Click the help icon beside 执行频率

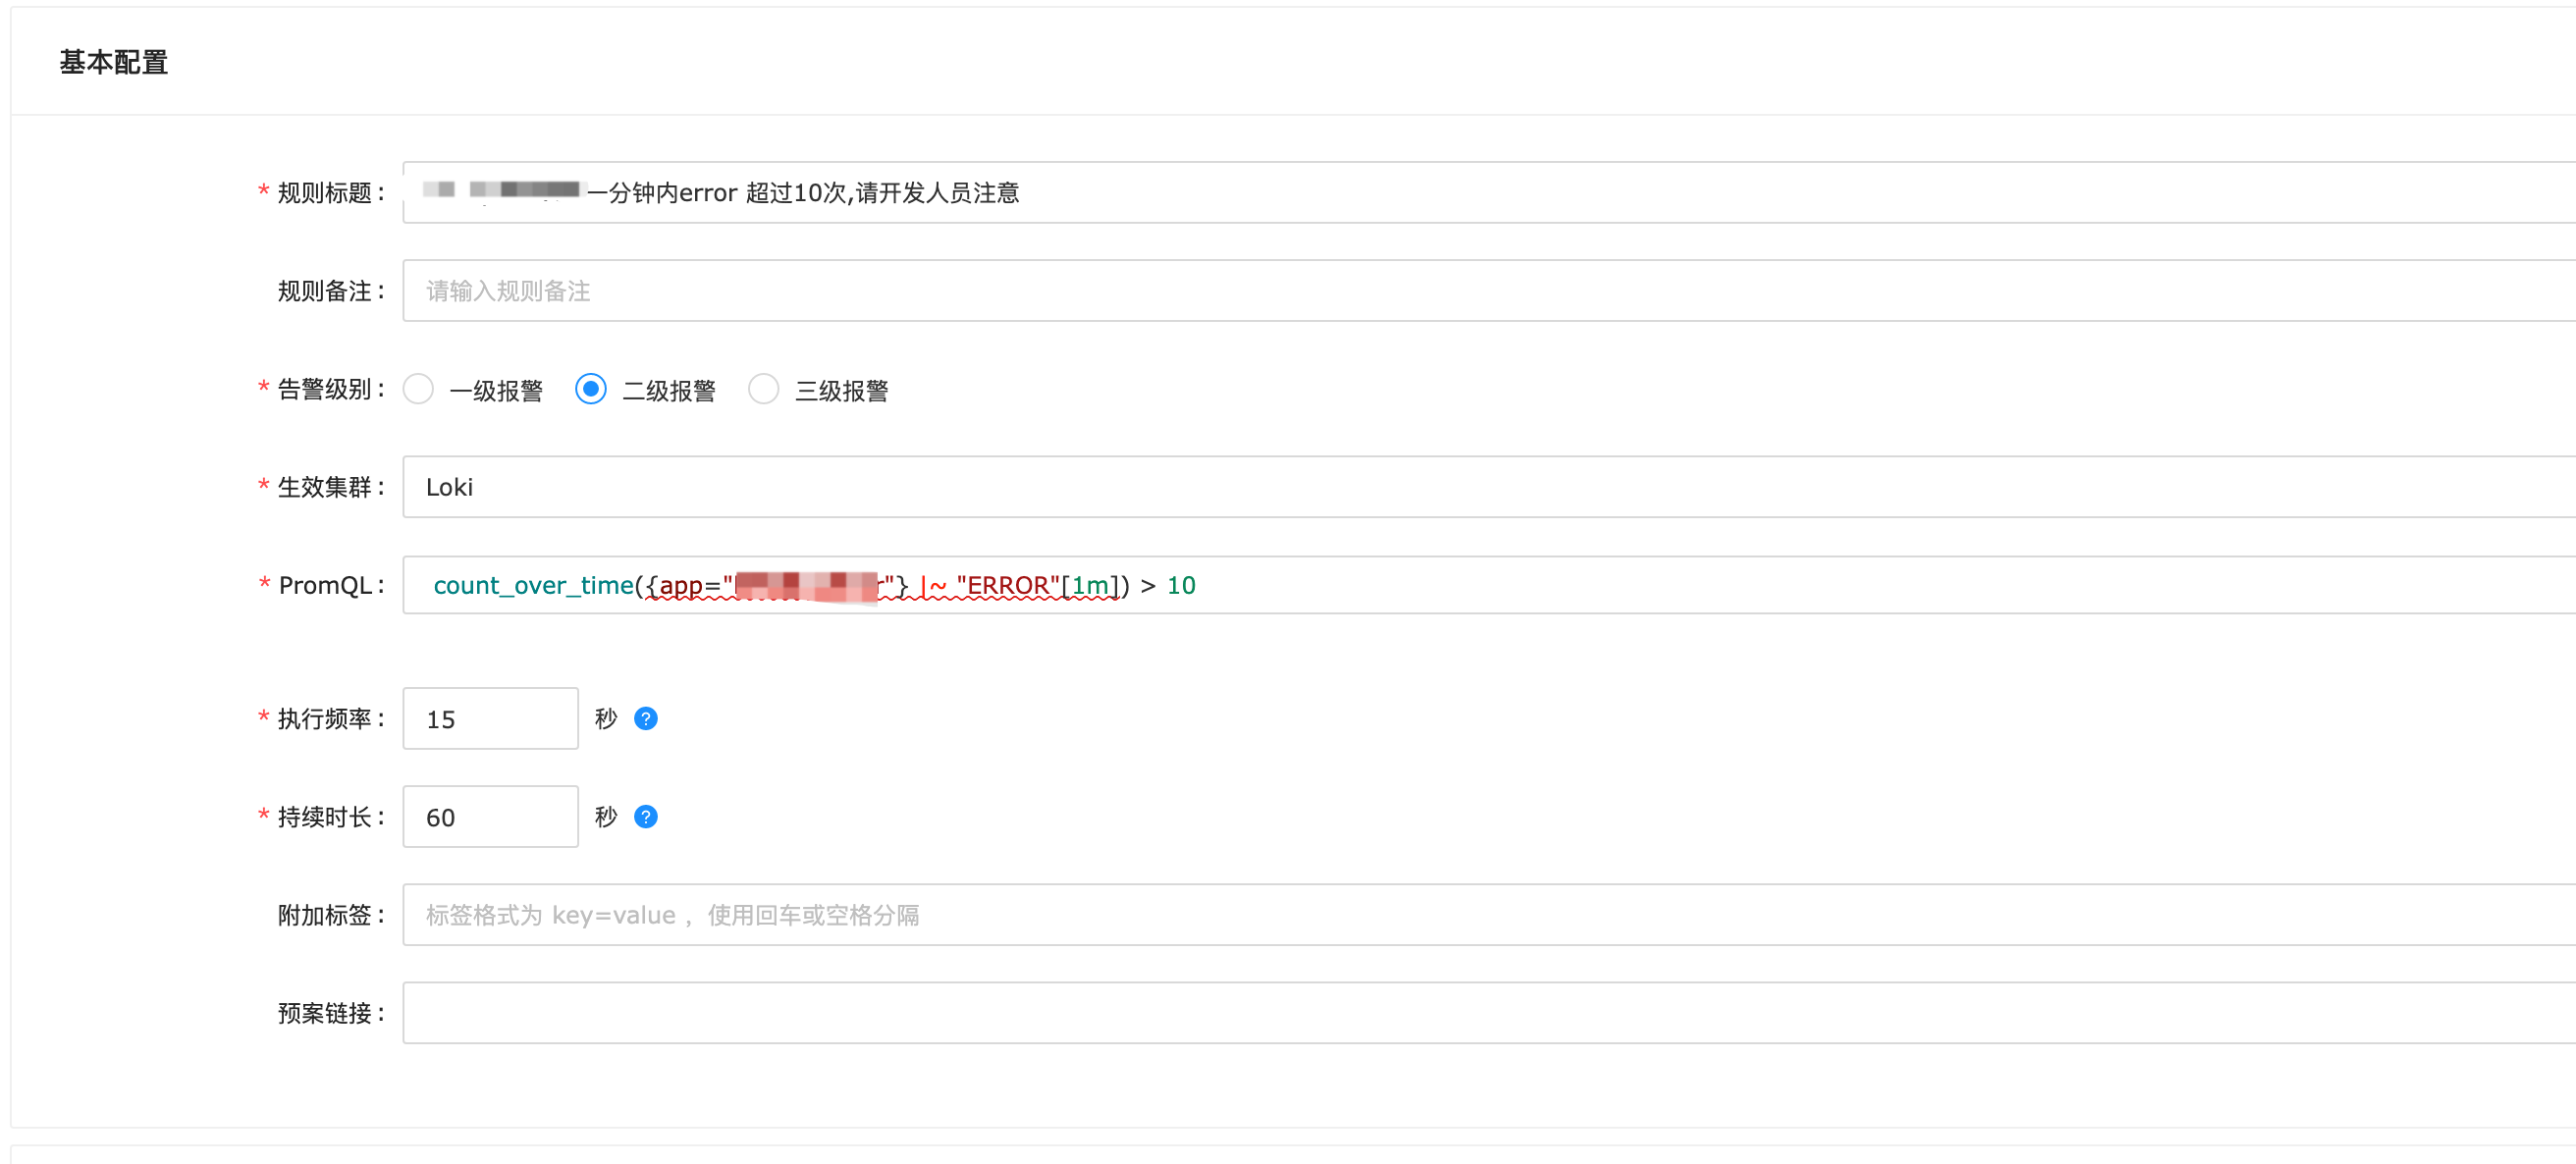646,719
